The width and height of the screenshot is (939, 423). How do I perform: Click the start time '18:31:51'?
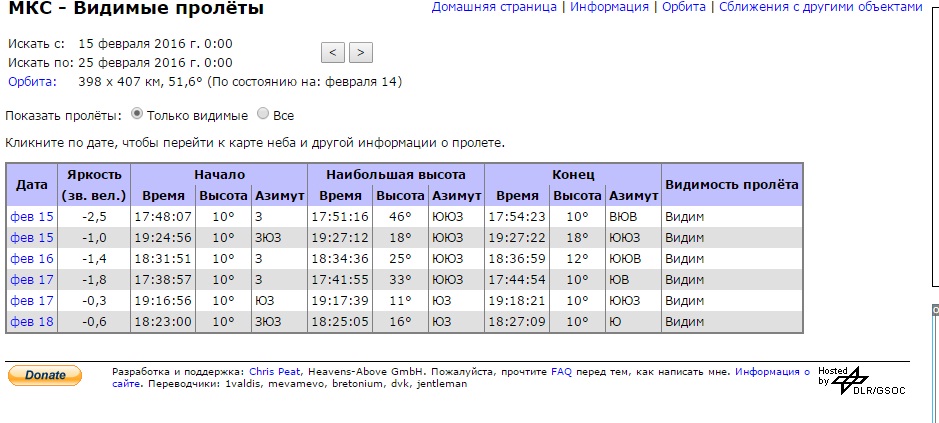pyautogui.click(x=163, y=259)
